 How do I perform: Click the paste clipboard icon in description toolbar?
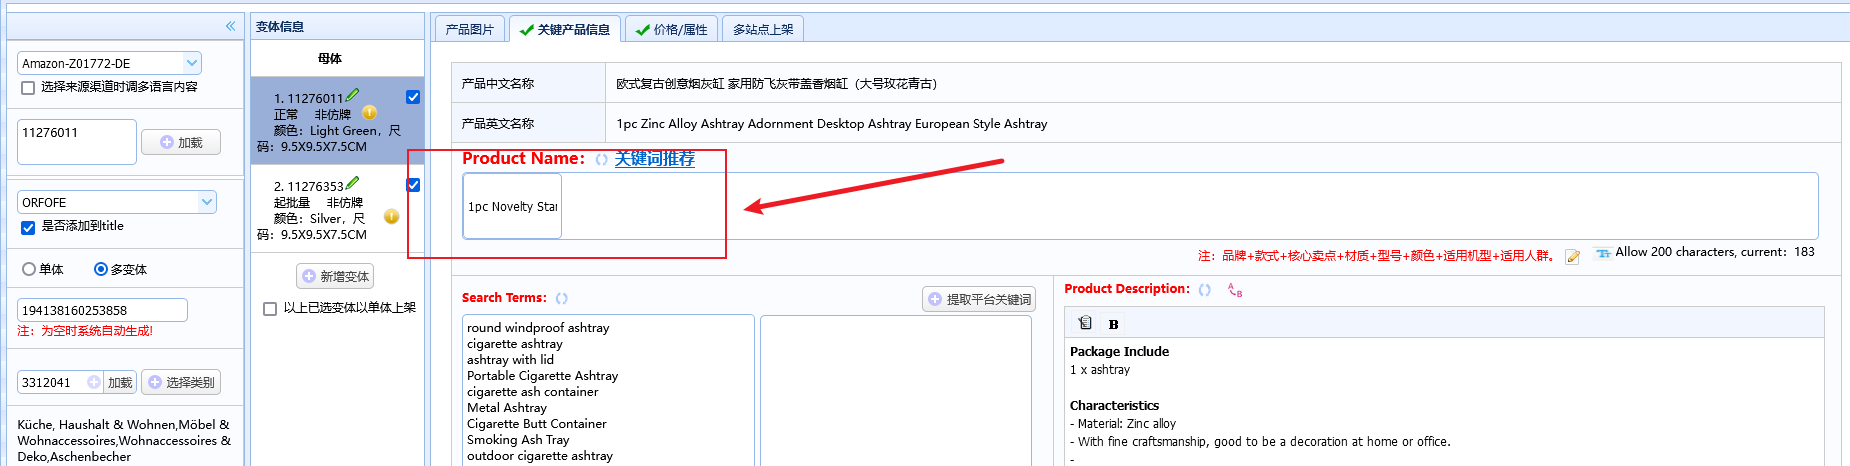tap(1085, 323)
